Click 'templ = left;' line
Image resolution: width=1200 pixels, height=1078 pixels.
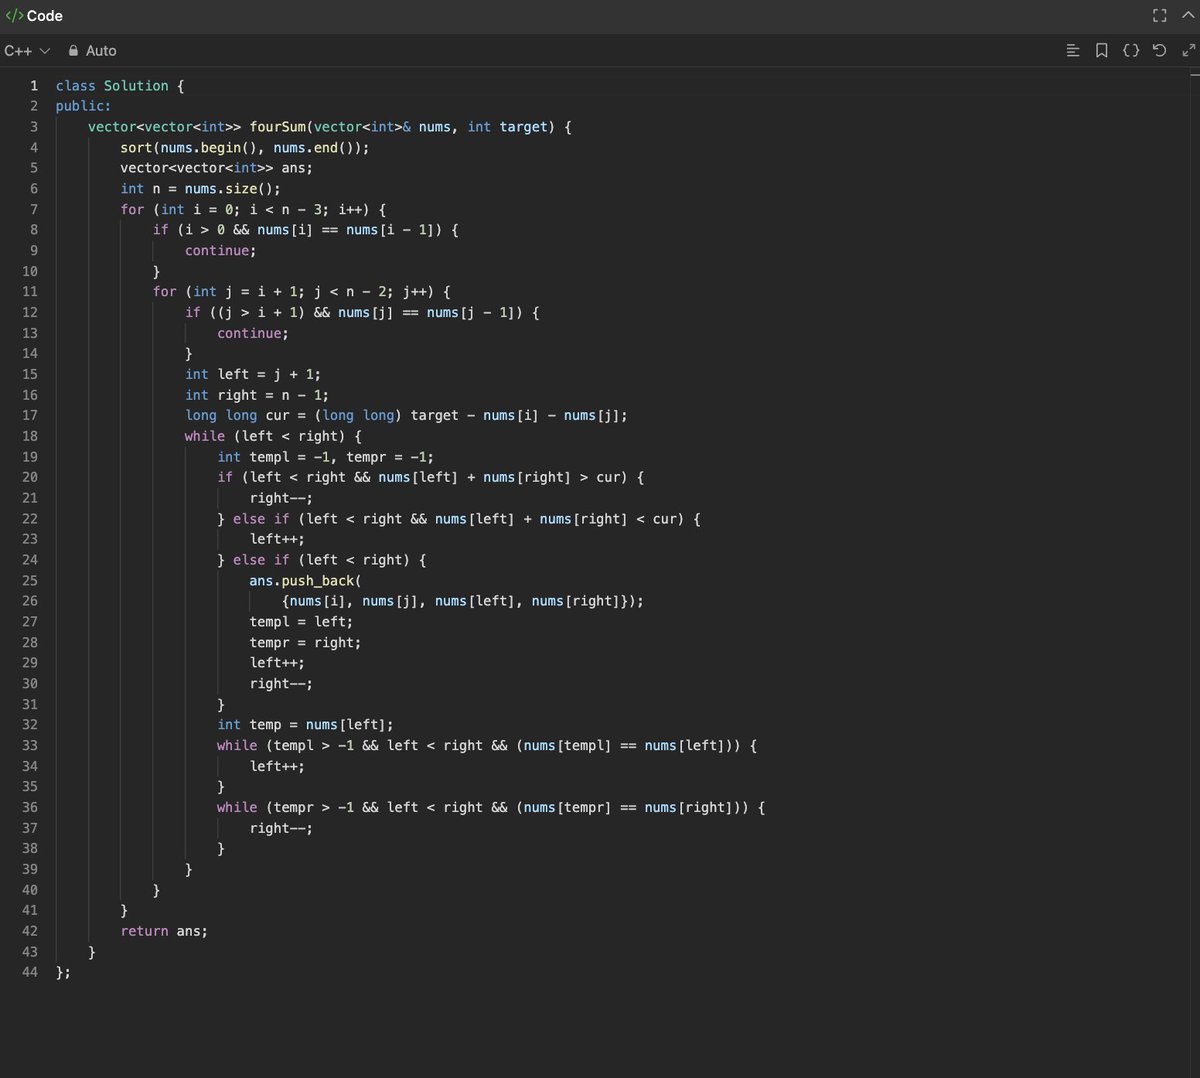coord(301,621)
